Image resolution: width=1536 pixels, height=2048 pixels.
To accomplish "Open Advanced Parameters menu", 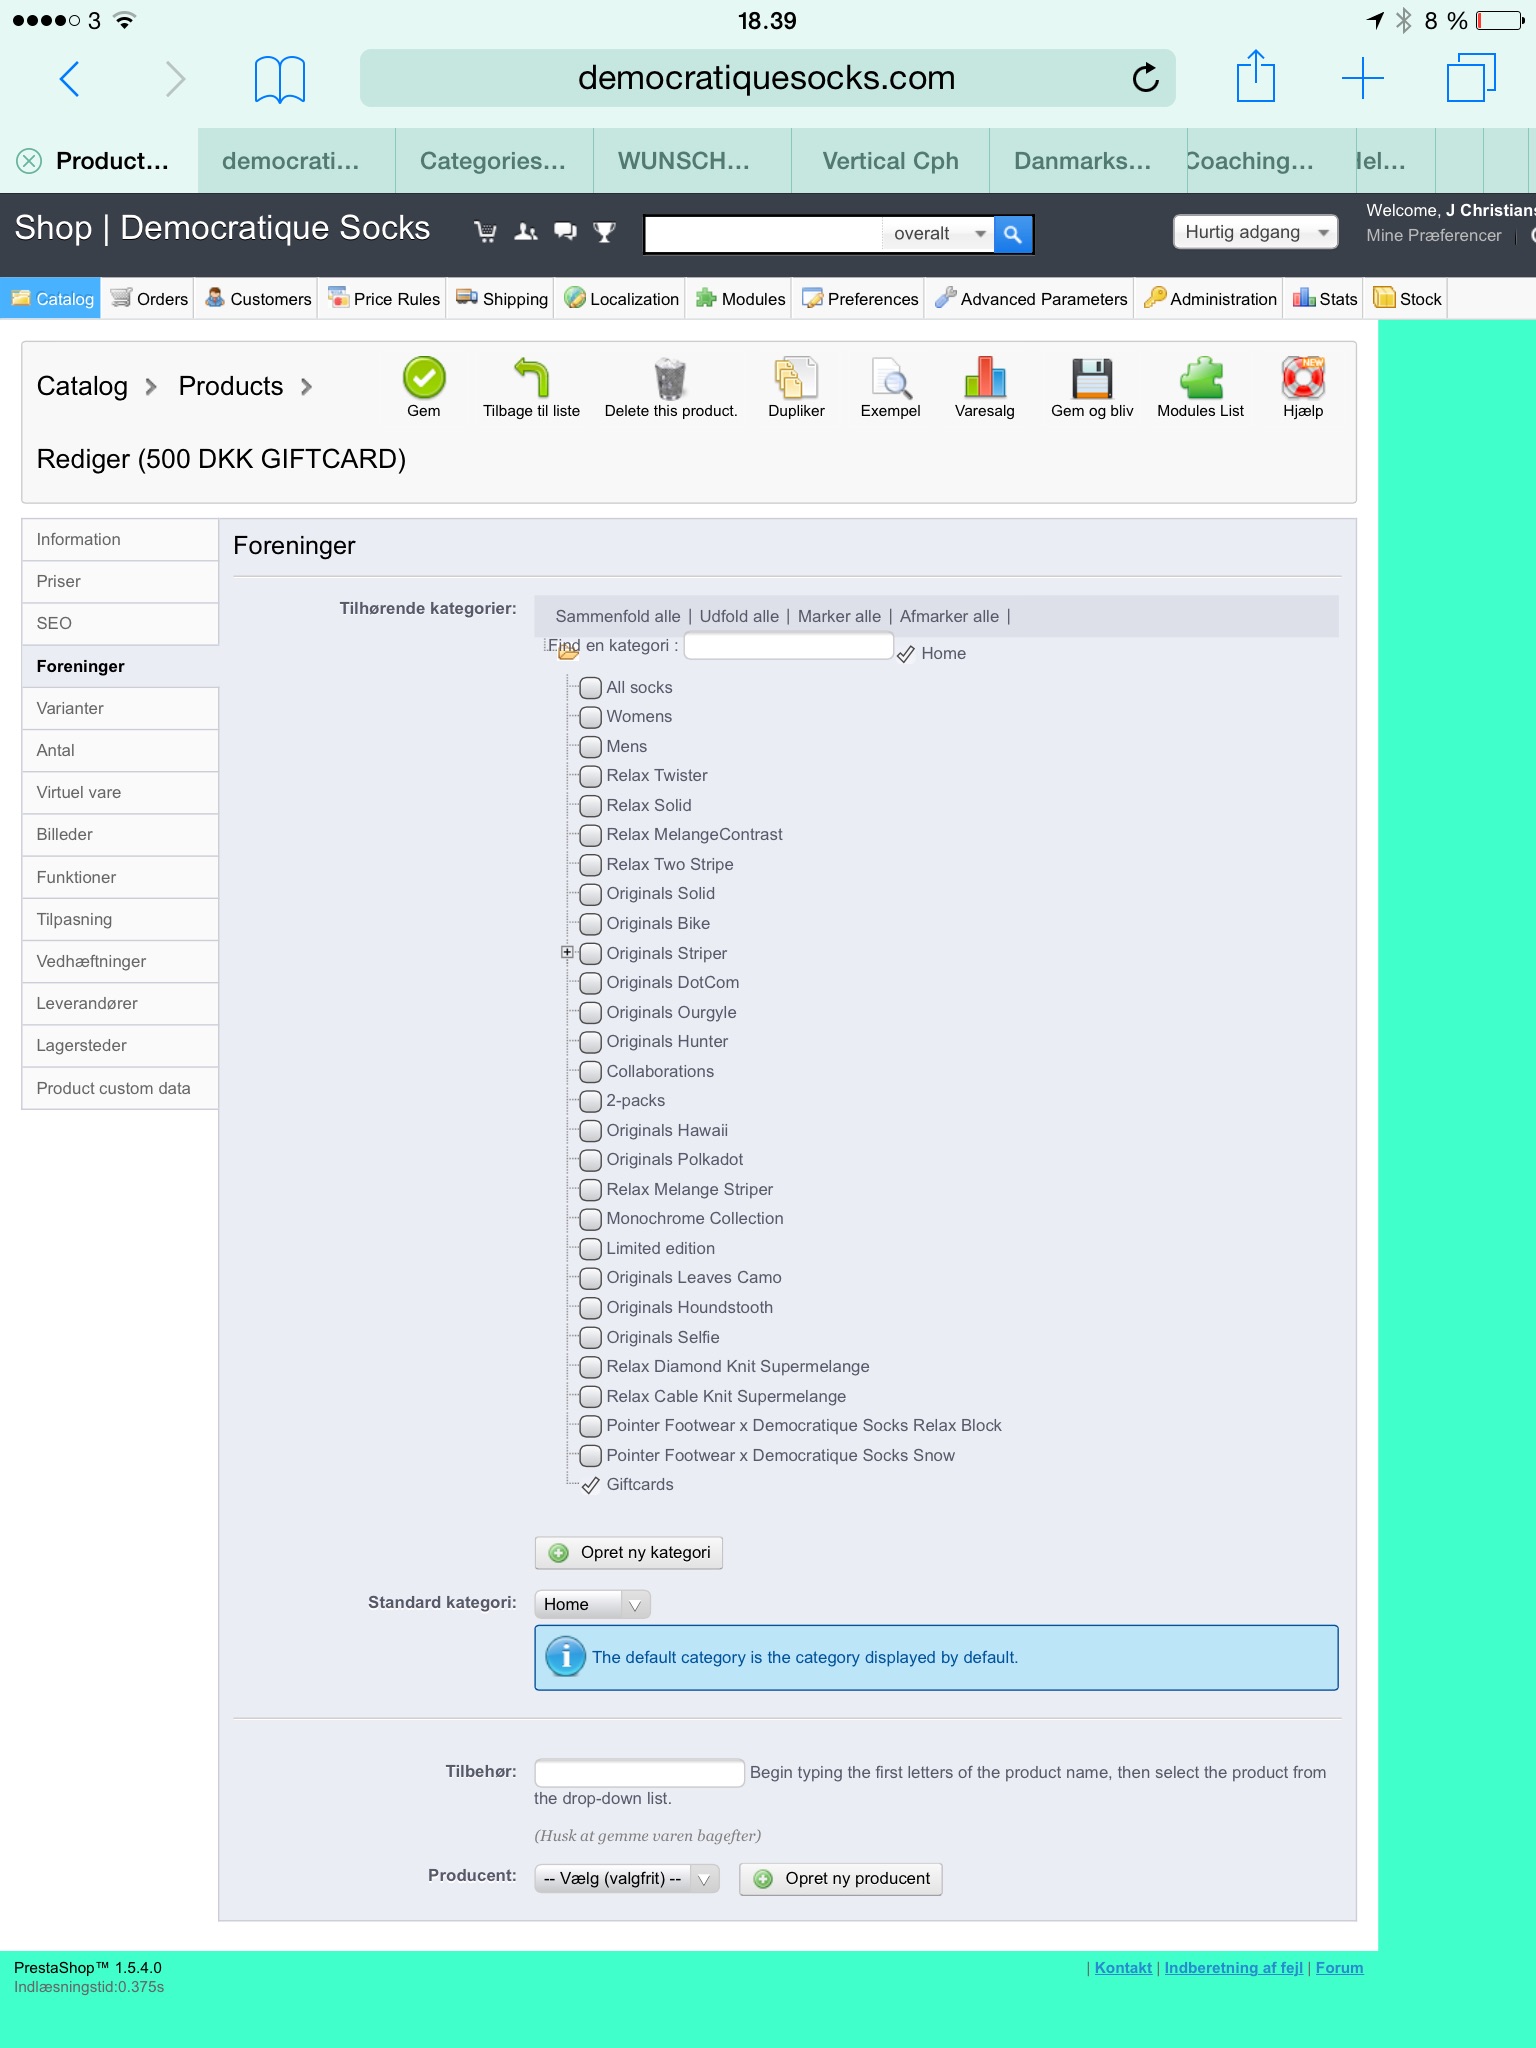I will [x=1030, y=299].
